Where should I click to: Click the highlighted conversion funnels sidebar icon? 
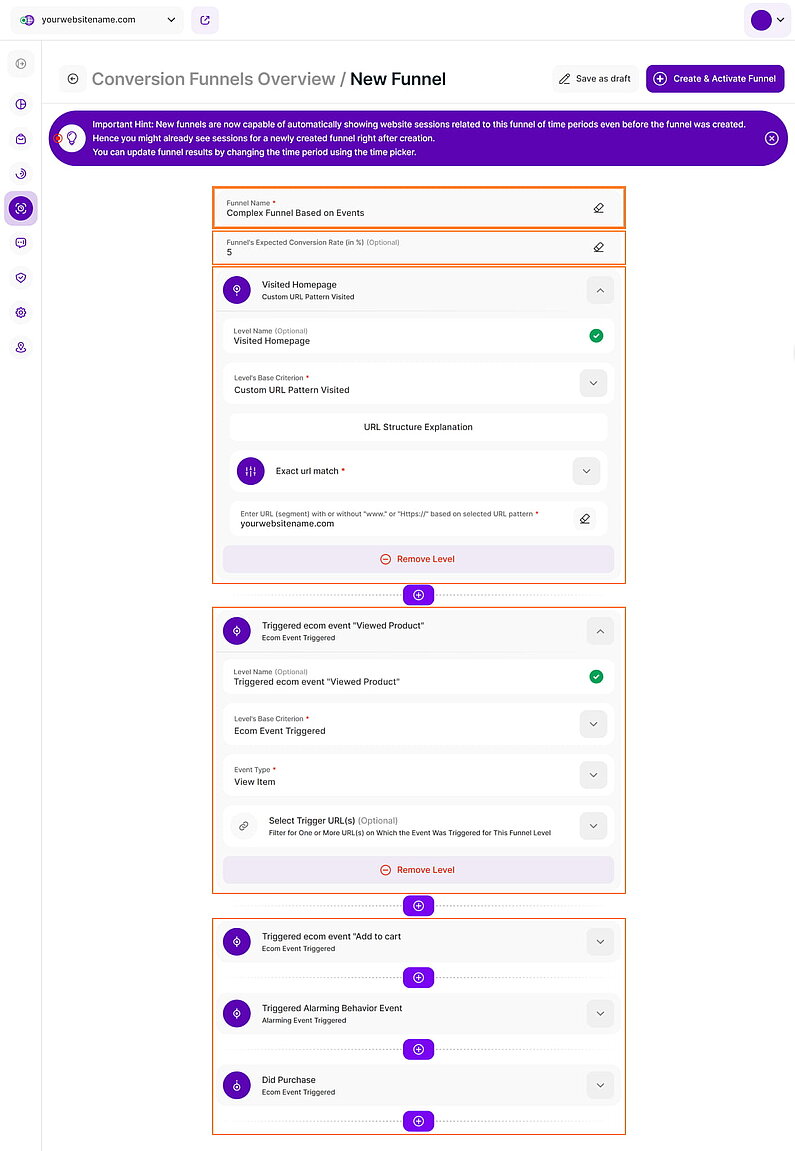tap(22, 208)
